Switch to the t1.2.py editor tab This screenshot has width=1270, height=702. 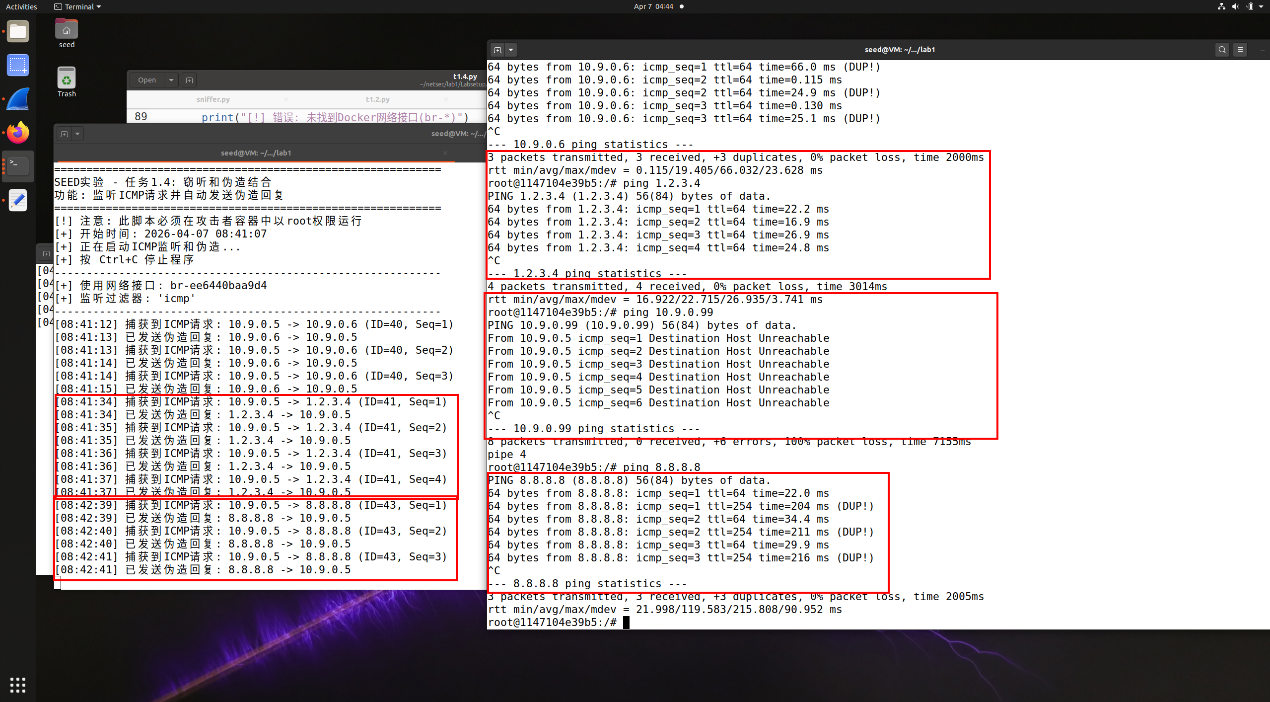(377, 99)
